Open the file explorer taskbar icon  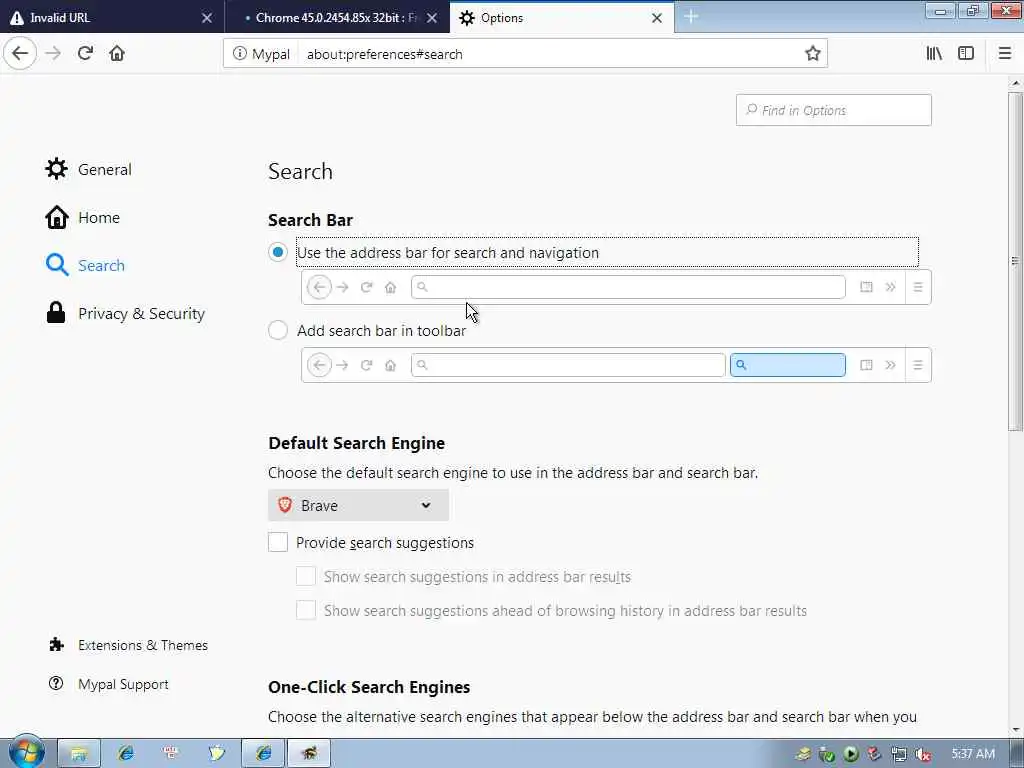[x=79, y=753]
